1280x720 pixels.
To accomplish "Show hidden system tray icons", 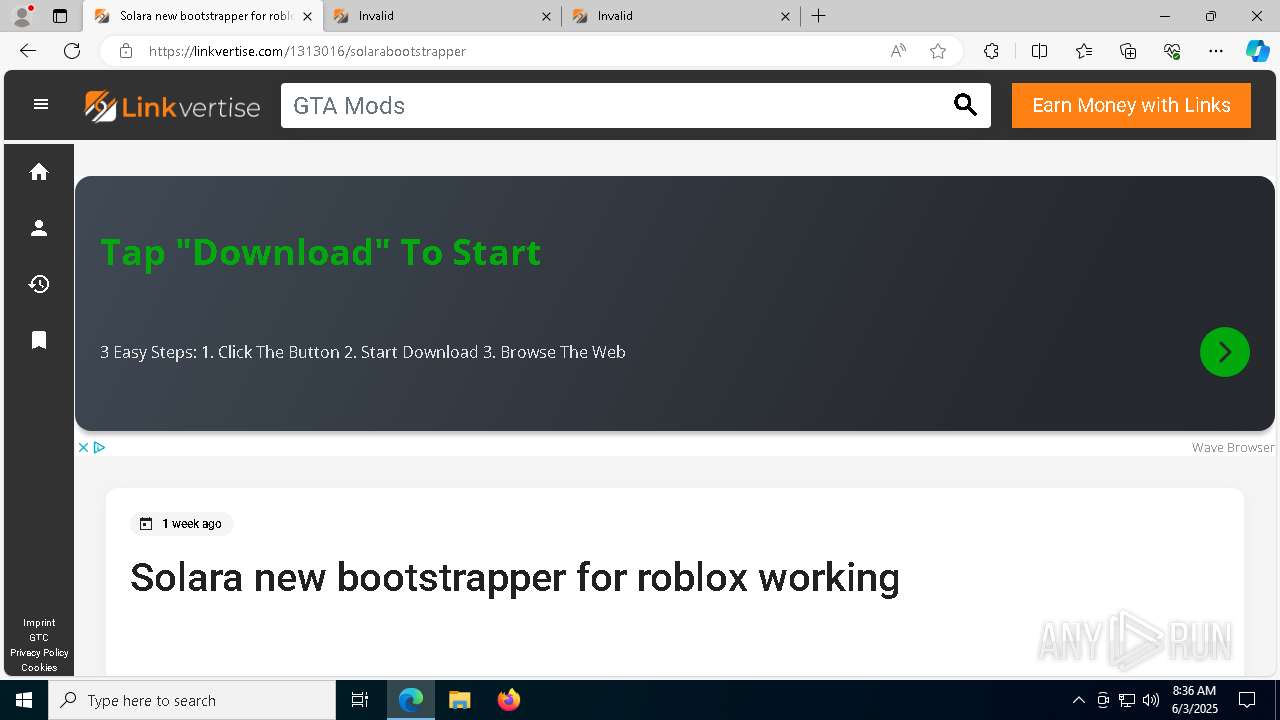I will (x=1079, y=700).
